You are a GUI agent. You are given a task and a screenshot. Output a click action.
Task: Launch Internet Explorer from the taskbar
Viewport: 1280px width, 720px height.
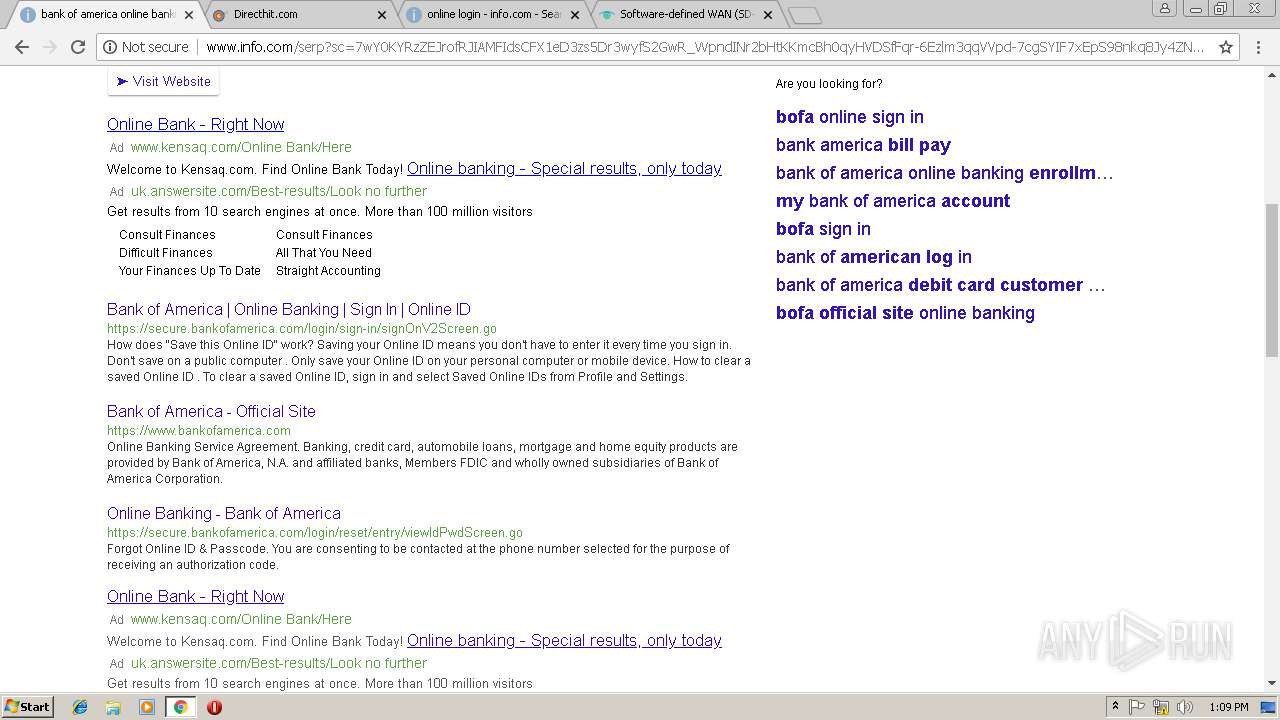(x=80, y=707)
